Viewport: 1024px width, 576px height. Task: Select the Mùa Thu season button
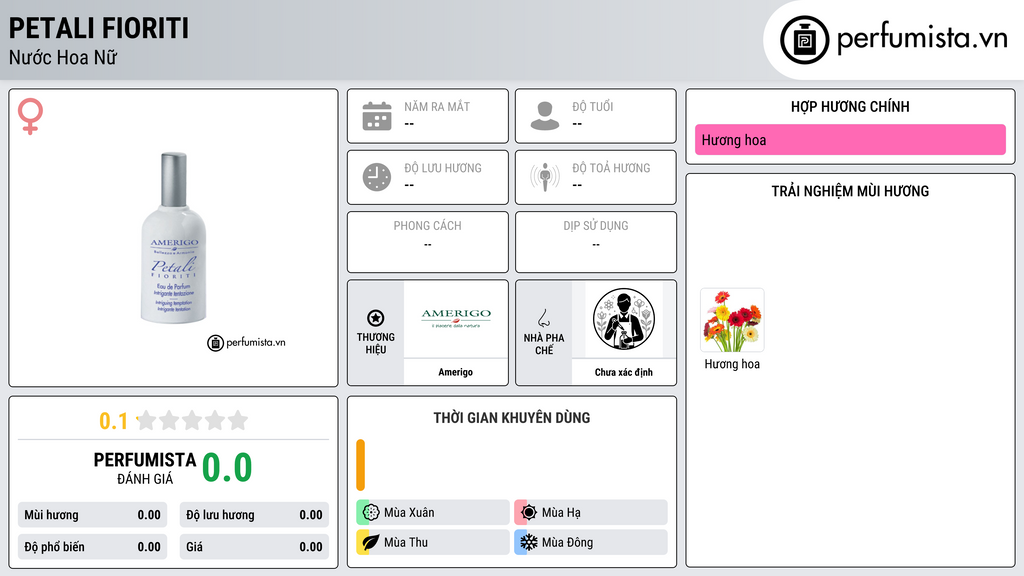coord(433,542)
